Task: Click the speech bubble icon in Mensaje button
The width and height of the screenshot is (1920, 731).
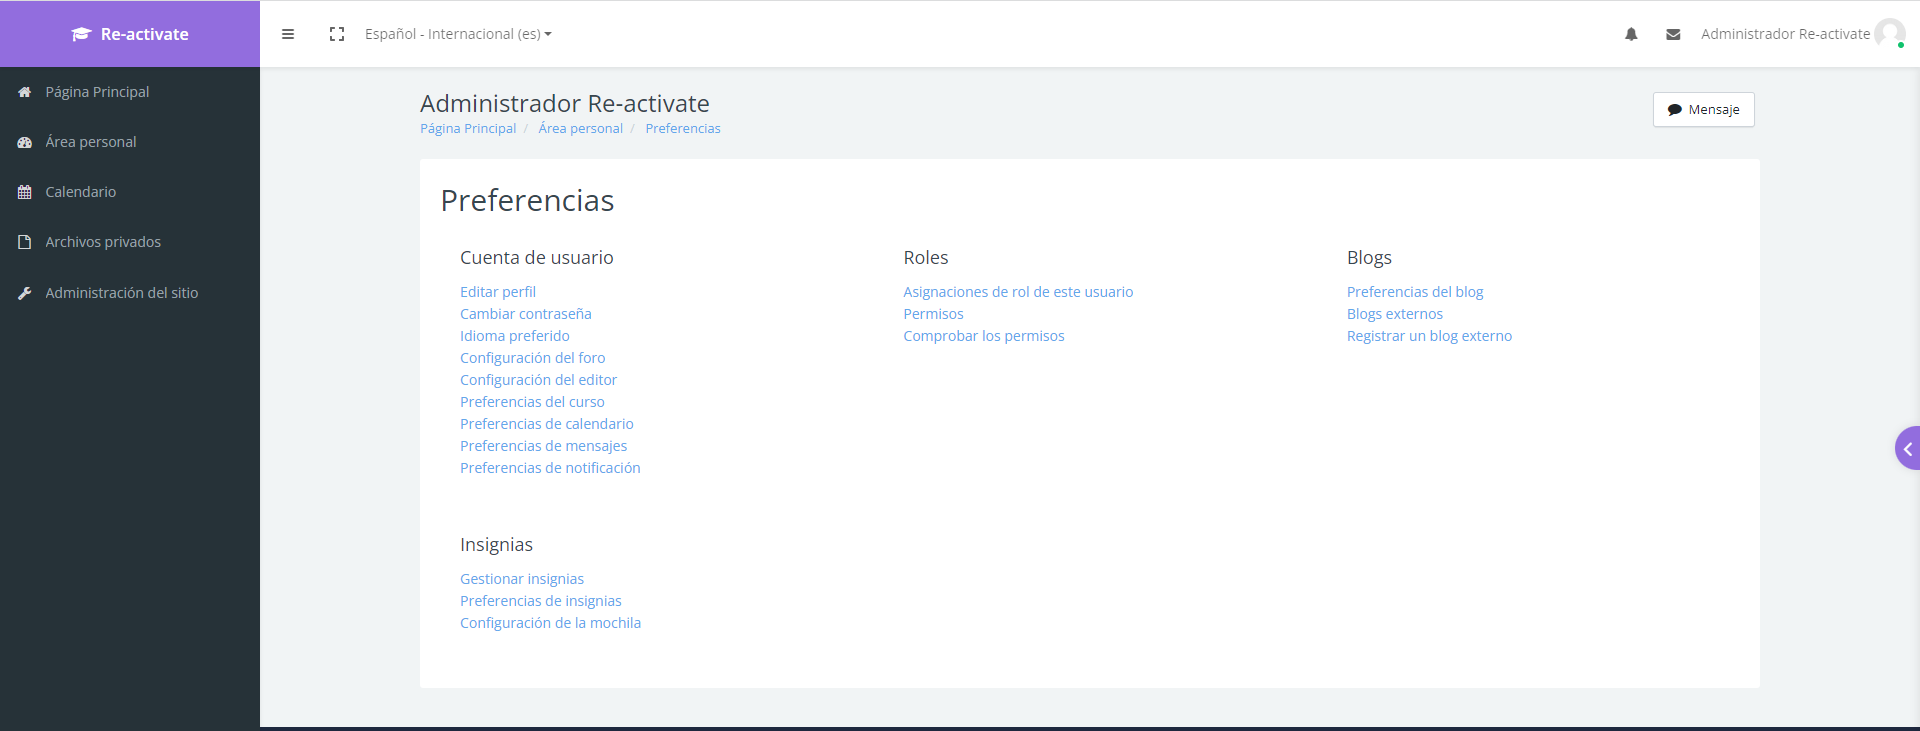Action: [x=1675, y=110]
